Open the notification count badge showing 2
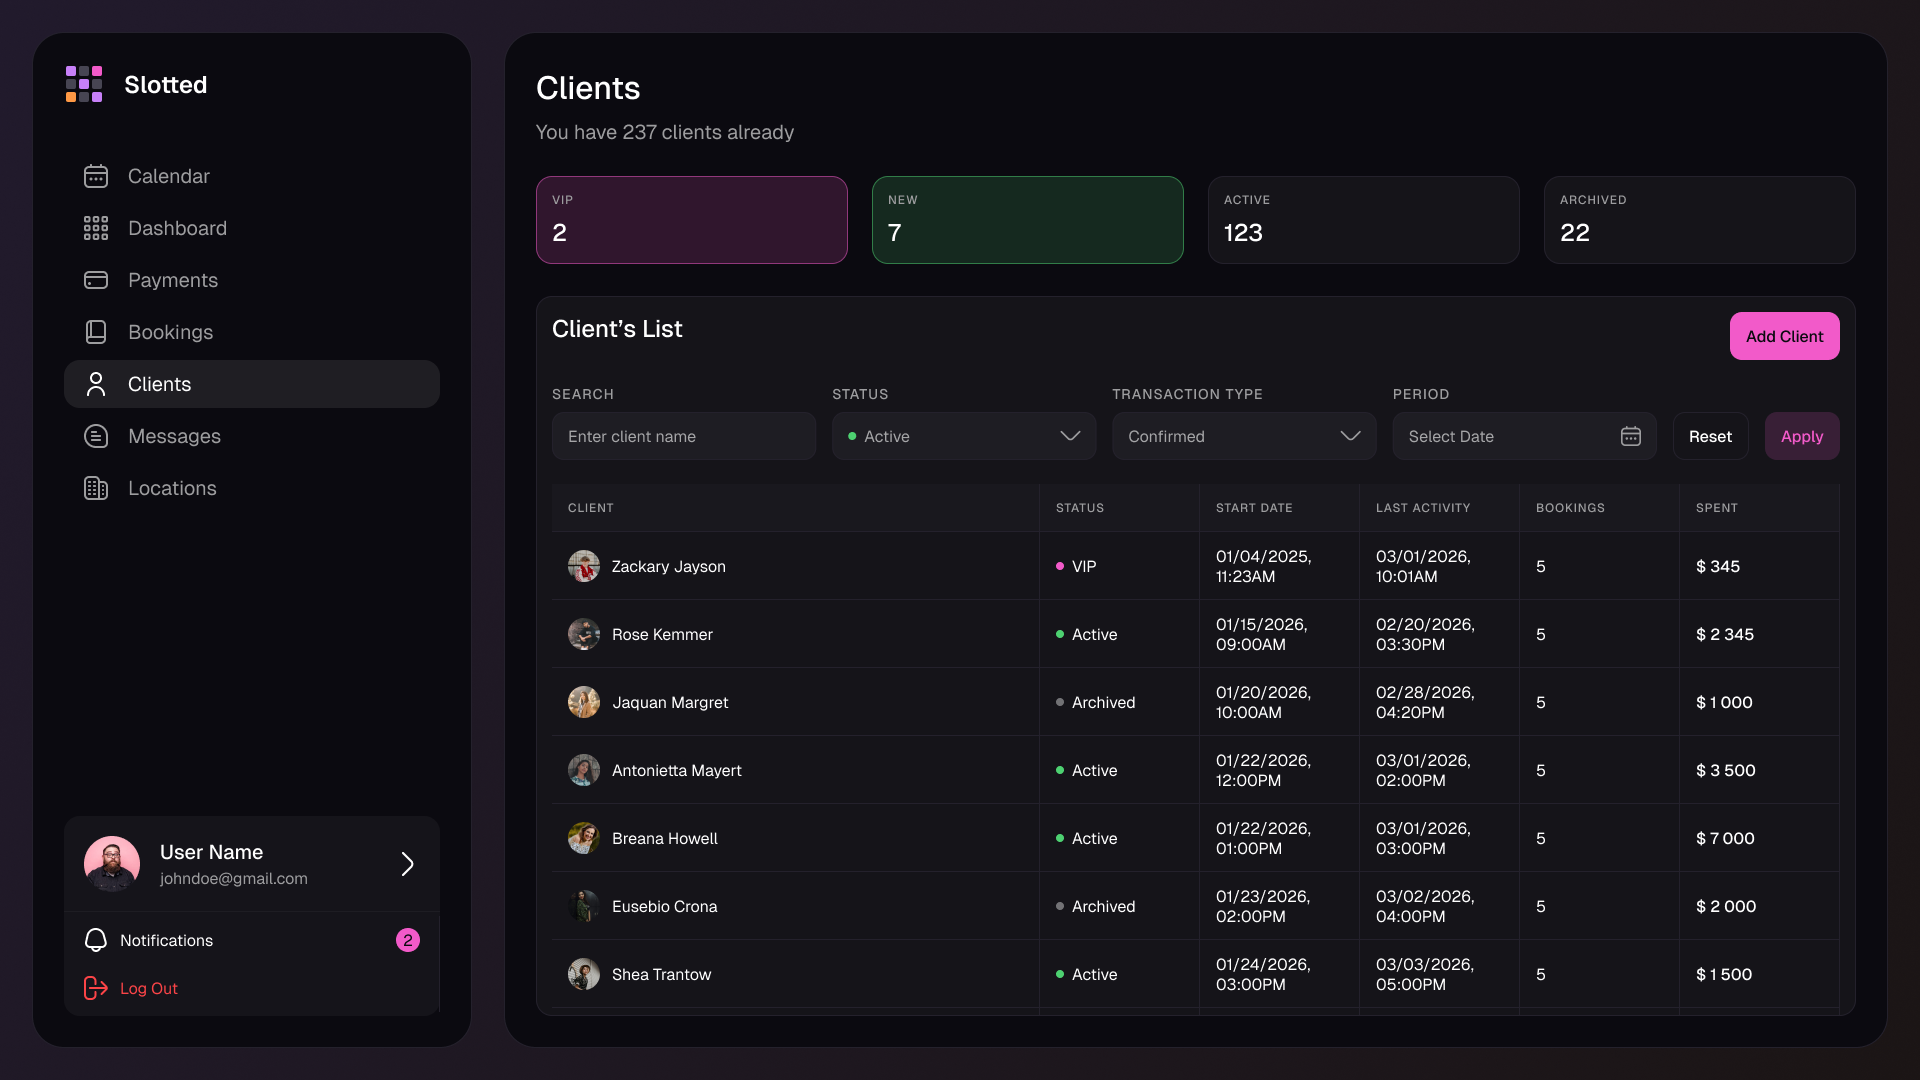The height and width of the screenshot is (1080, 1920). click(408, 940)
